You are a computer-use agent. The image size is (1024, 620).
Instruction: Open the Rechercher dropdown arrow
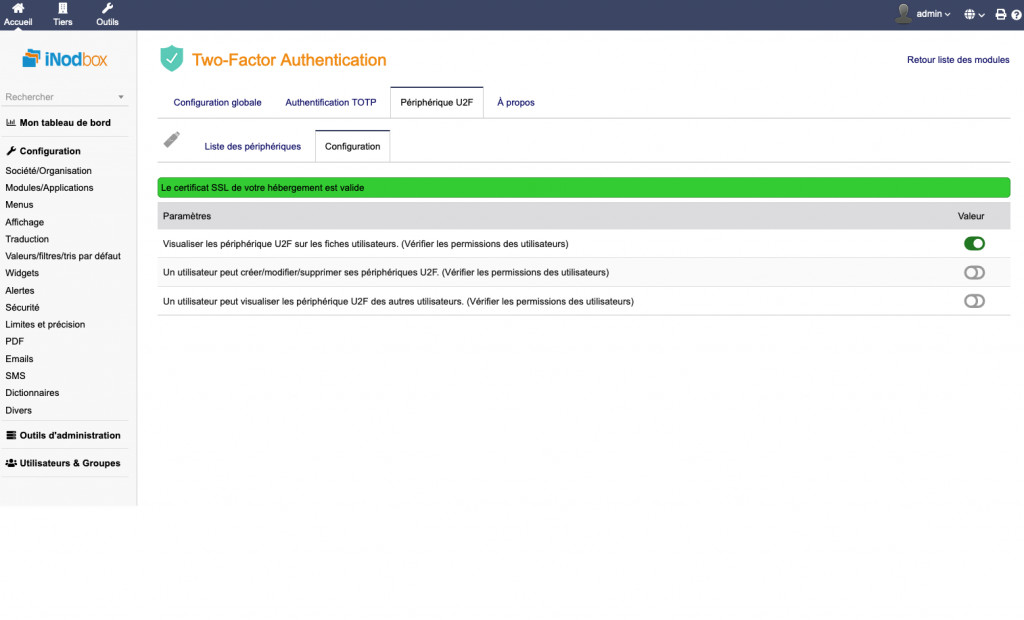tap(121, 97)
